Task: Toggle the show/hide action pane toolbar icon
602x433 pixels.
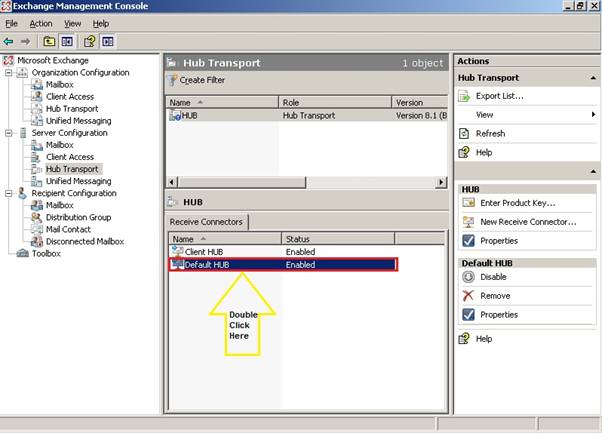Action: click(108, 41)
